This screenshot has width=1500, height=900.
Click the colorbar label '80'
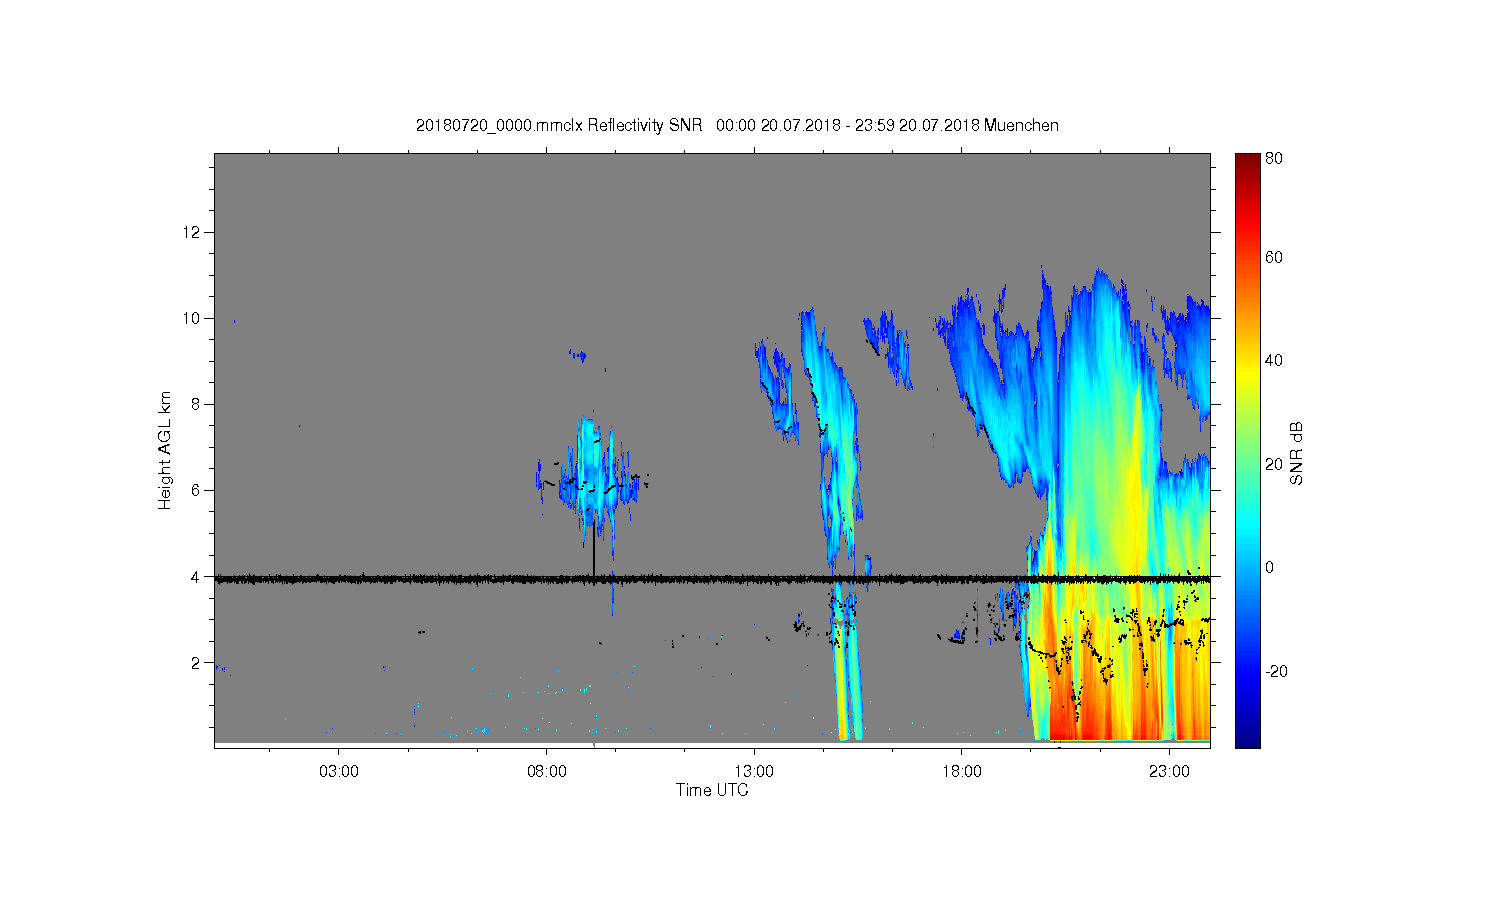pyautogui.click(x=1274, y=158)
